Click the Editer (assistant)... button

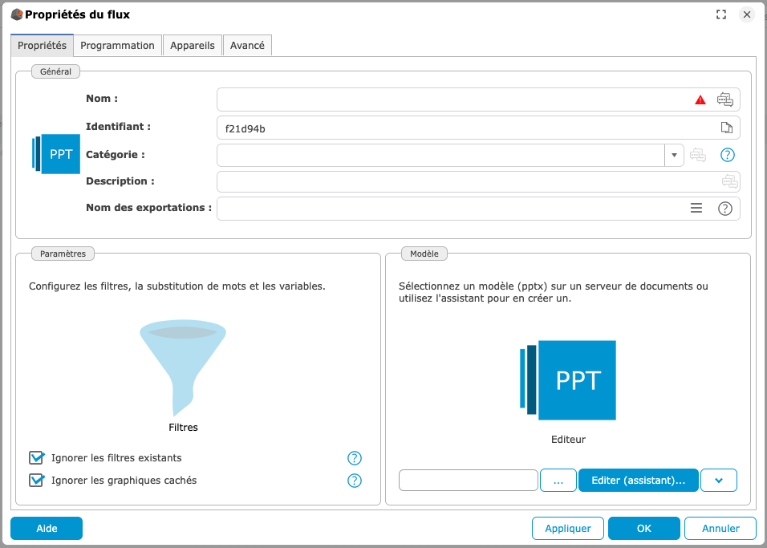pos(638,480)
